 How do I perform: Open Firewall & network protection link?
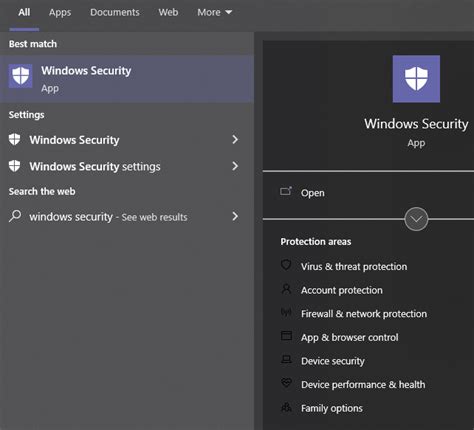click(x=364, y=314)
